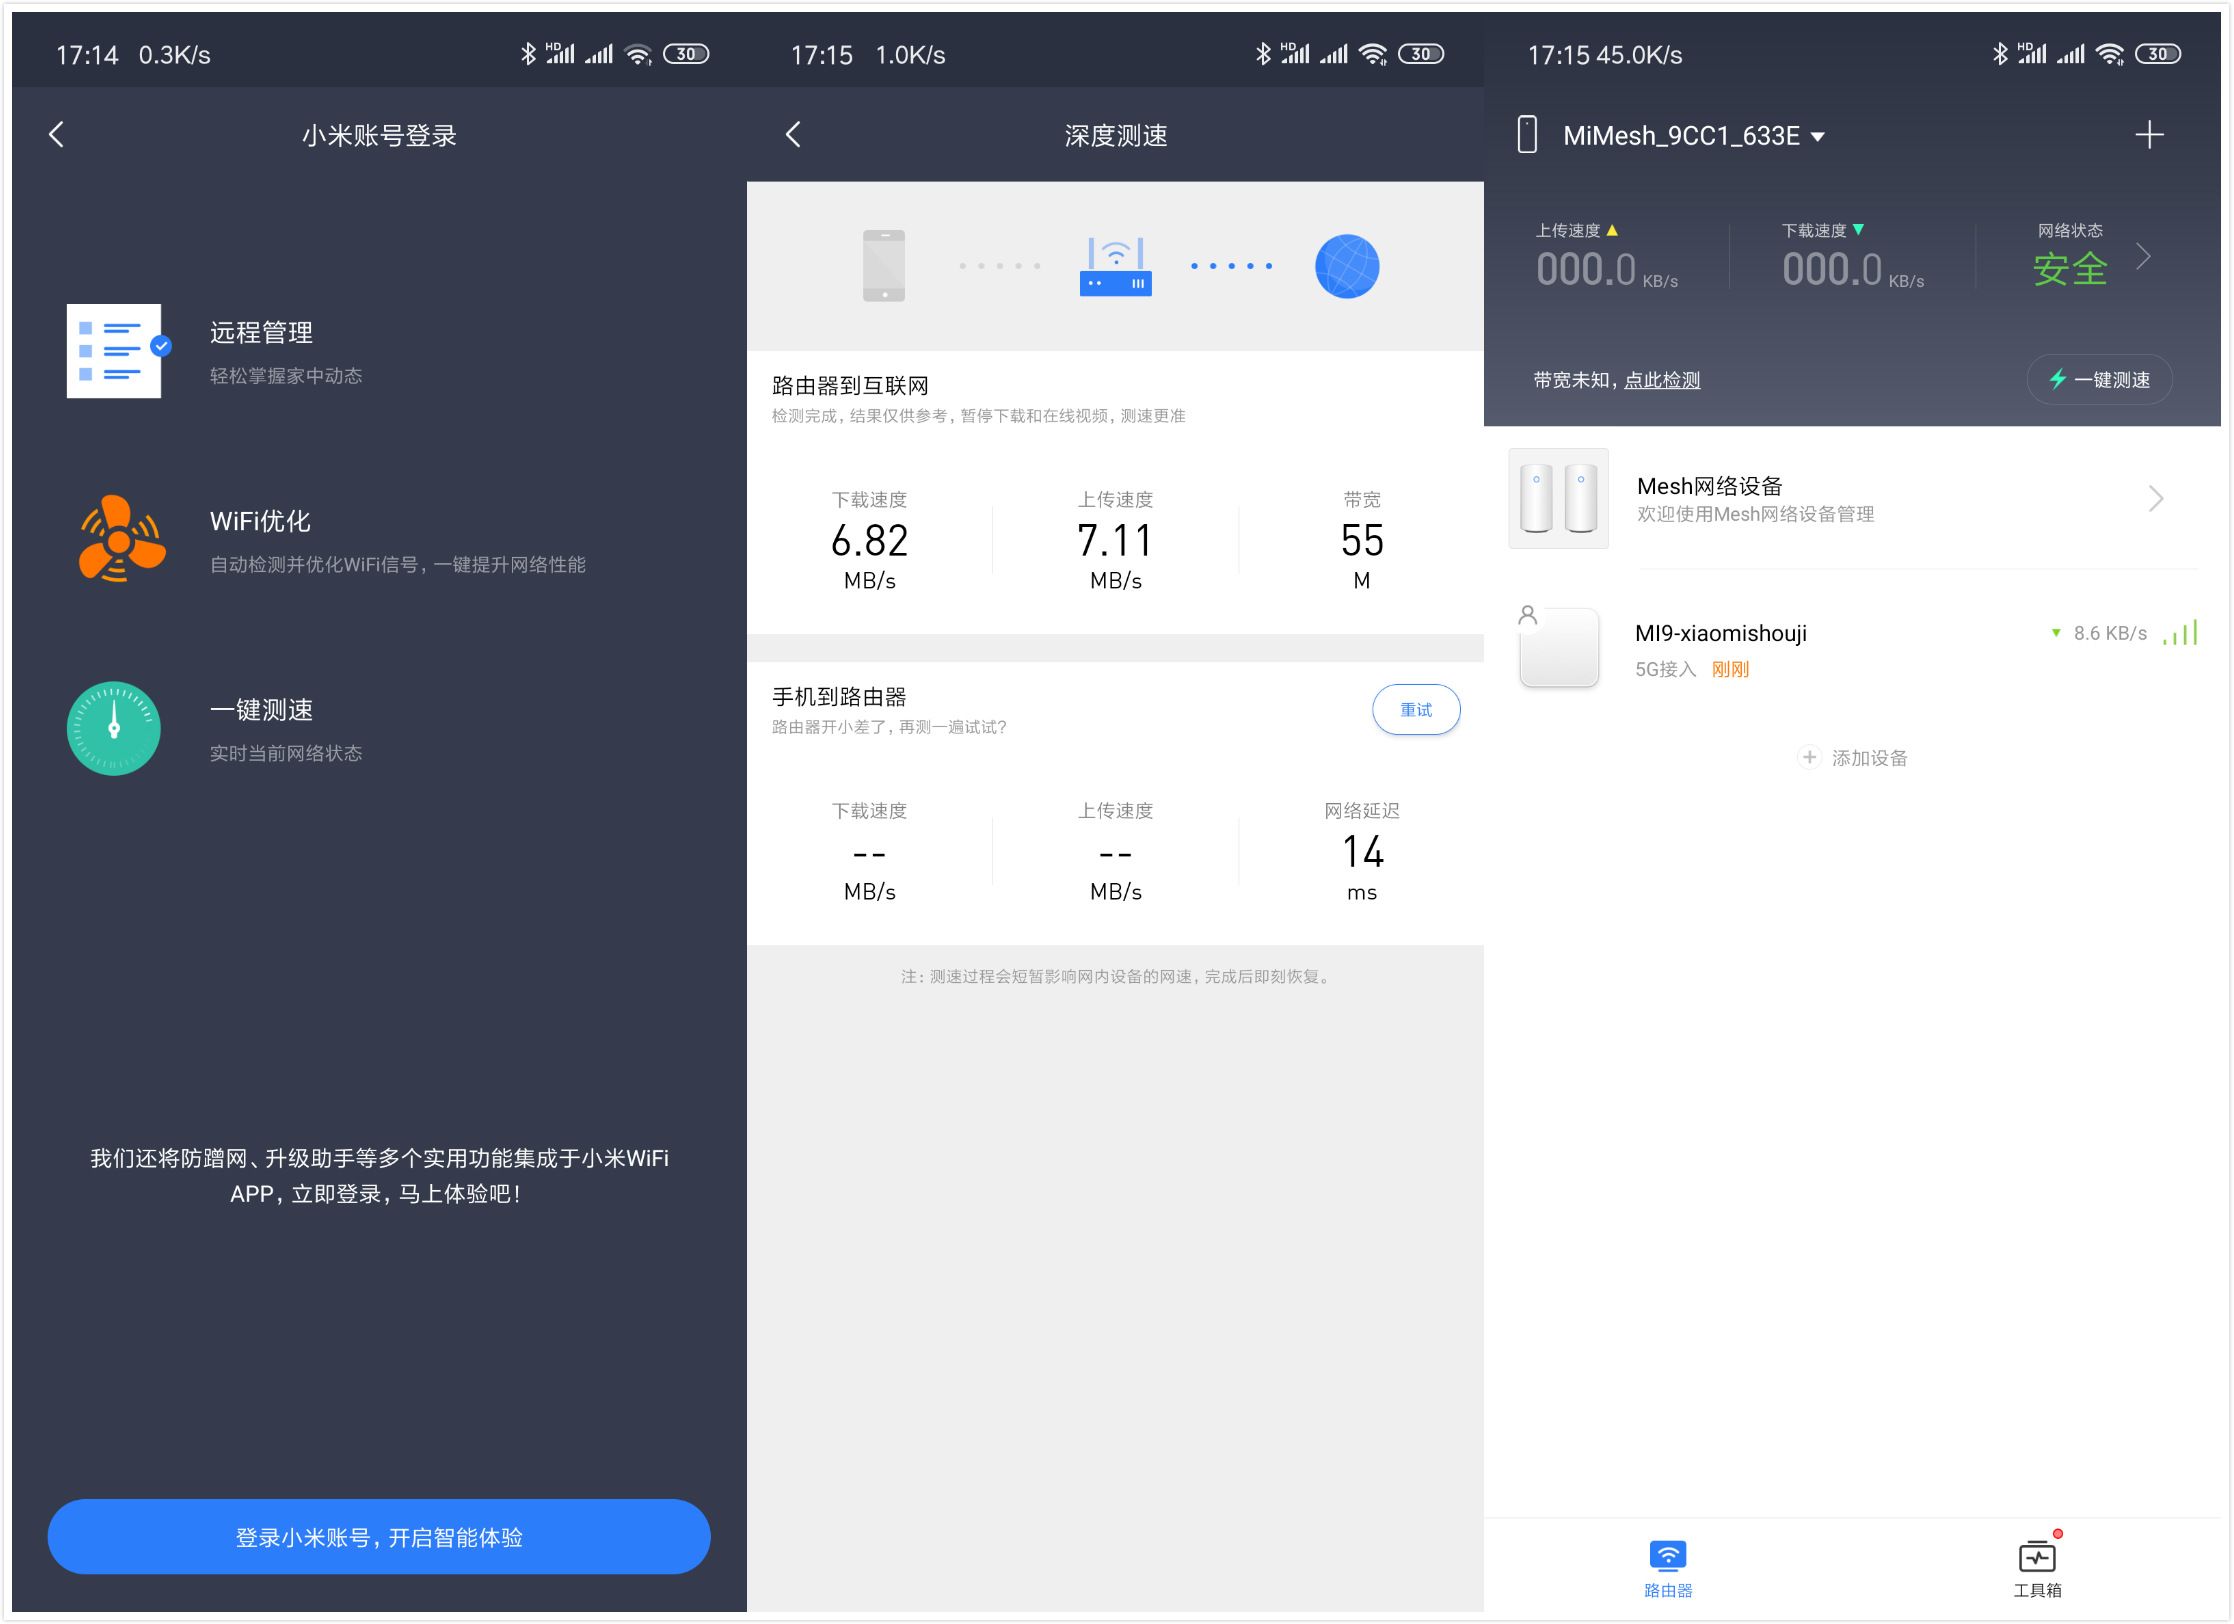
Task: Open the MI9-xiaomishouji device thumbnail
Action: 1558,647
